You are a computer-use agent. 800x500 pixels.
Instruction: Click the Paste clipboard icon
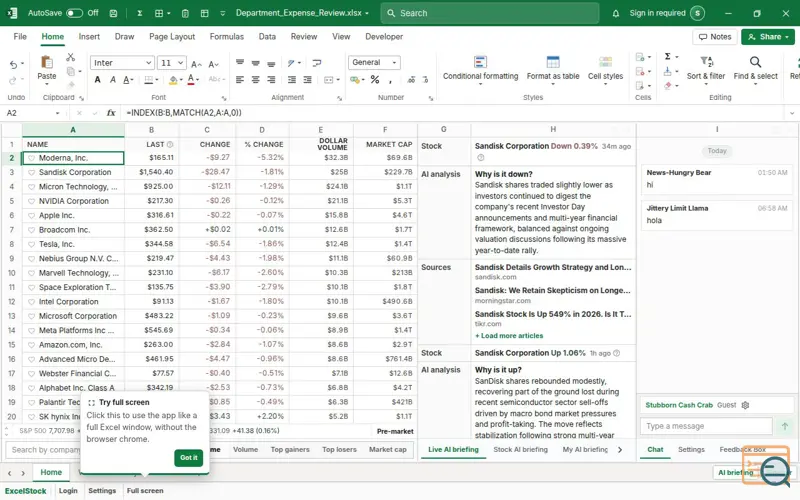tap(46, 62)
